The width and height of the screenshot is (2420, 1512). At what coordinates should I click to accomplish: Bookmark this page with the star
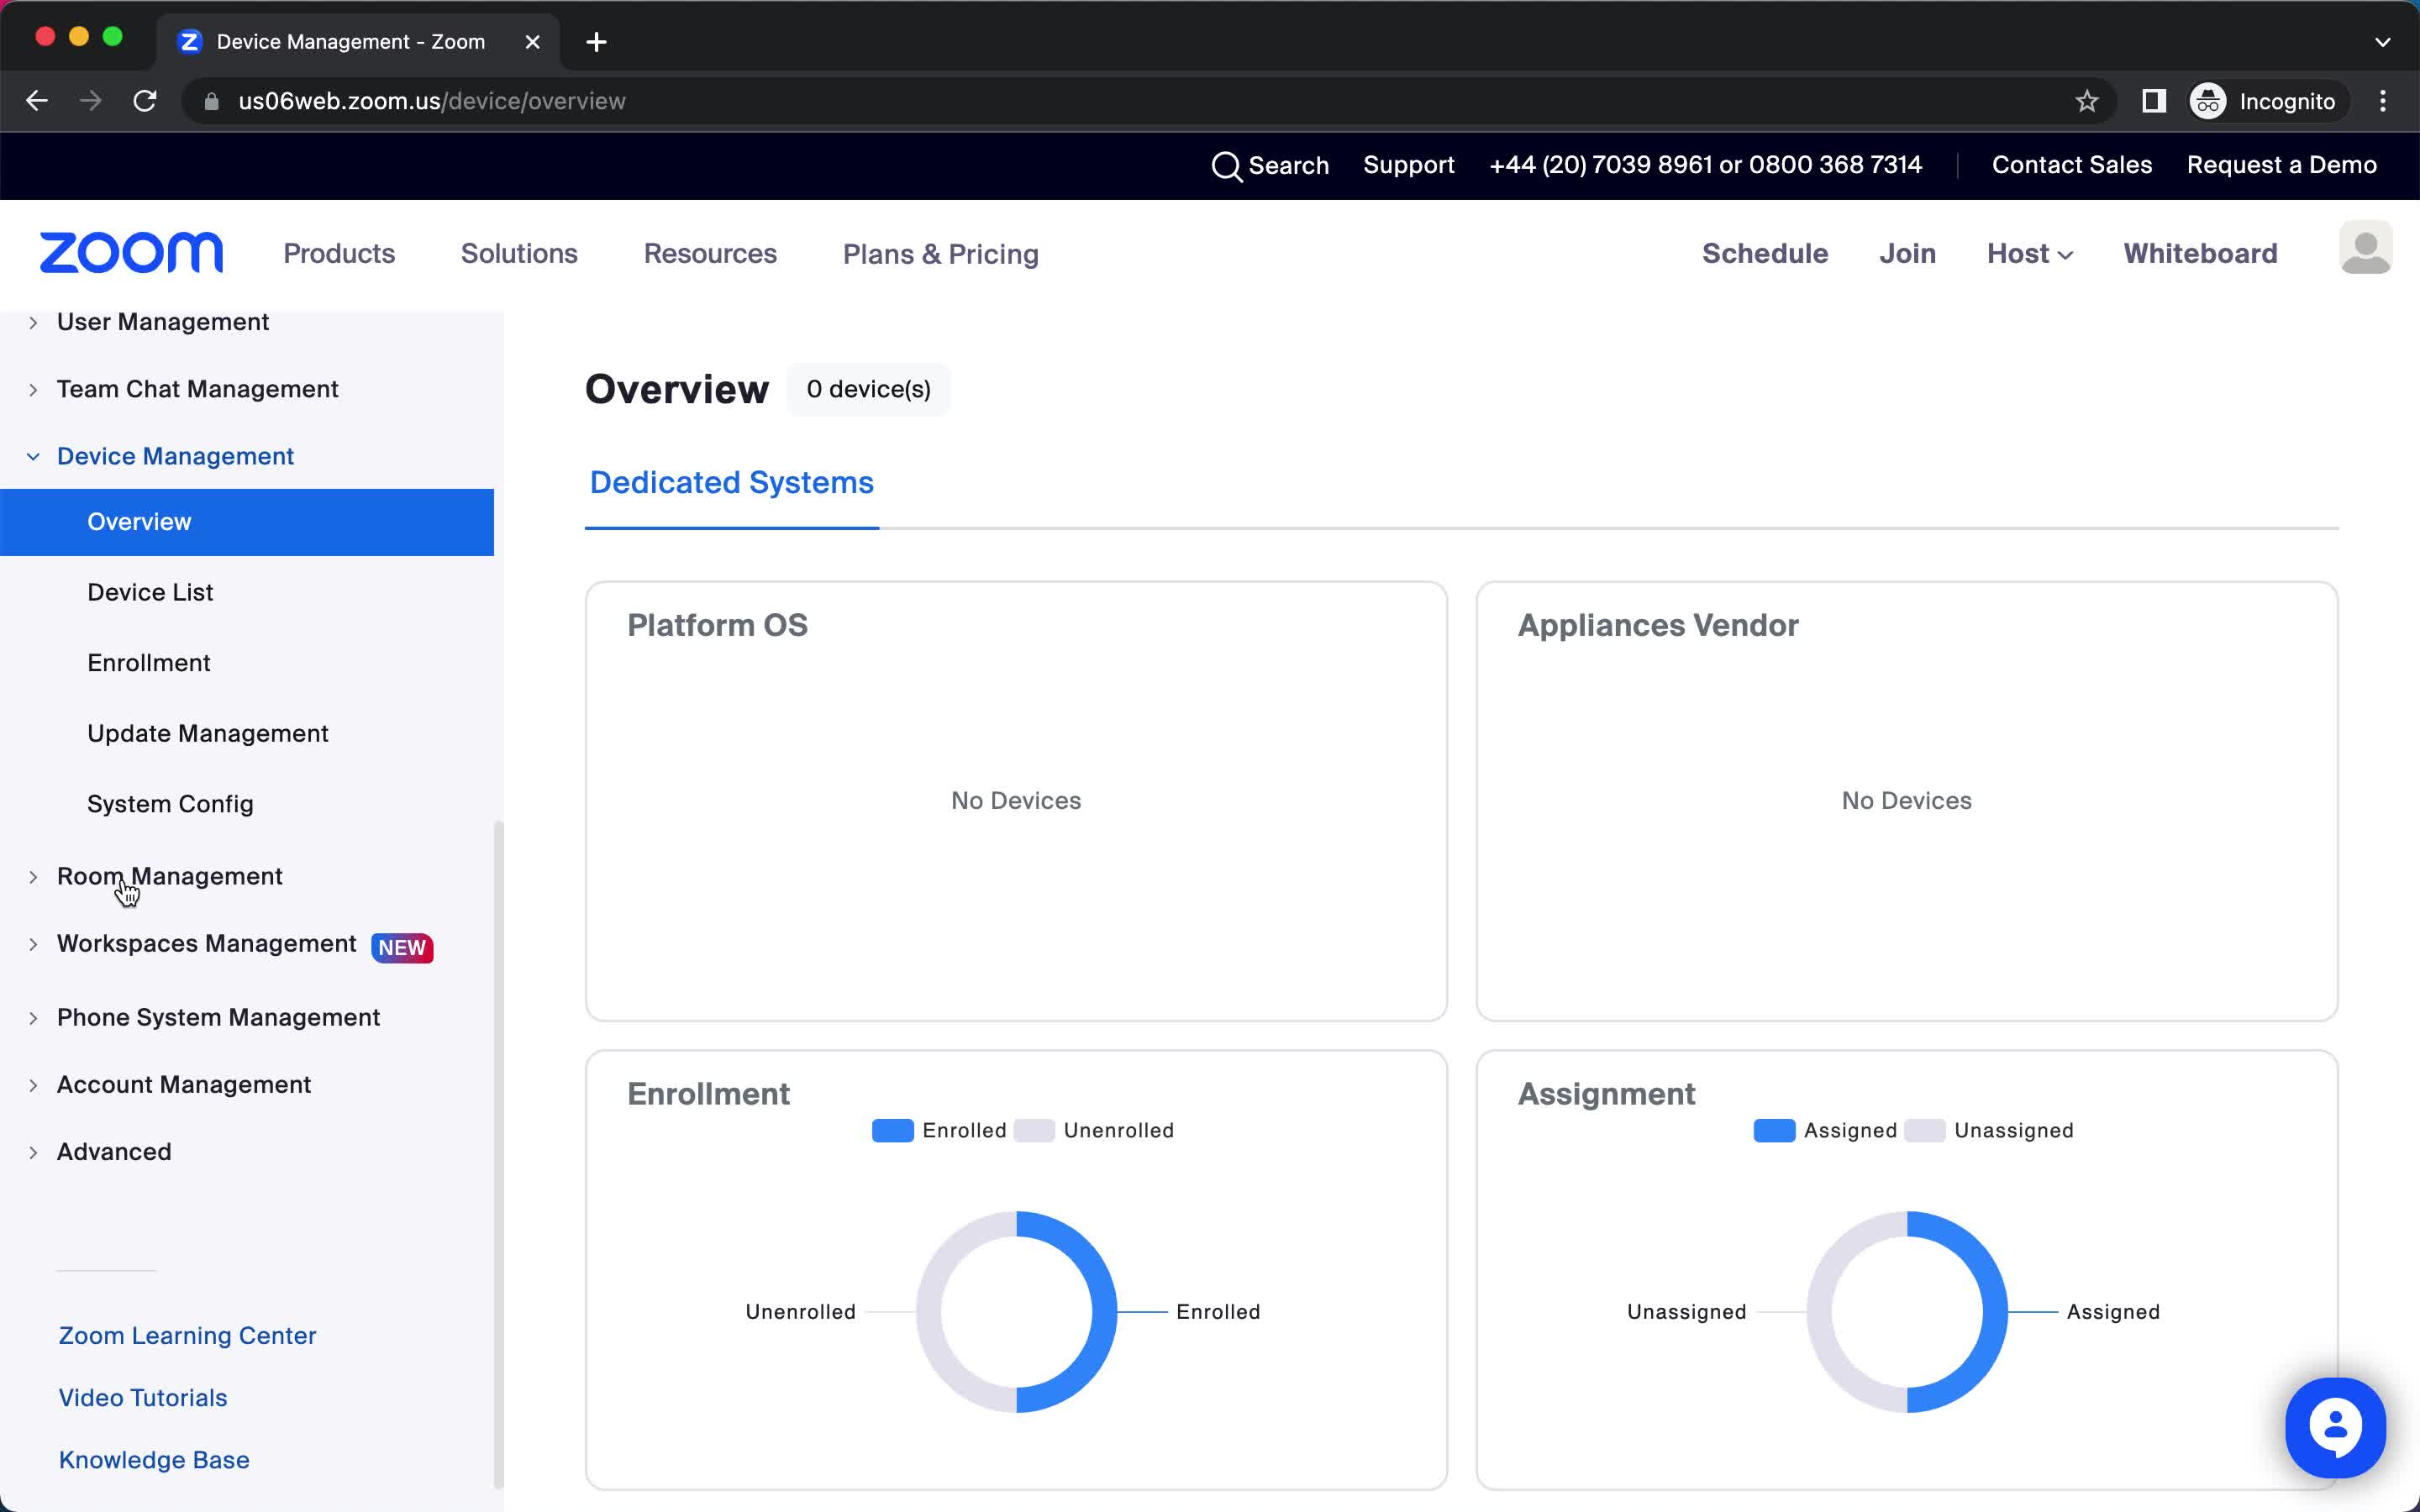click(2086, 101)
